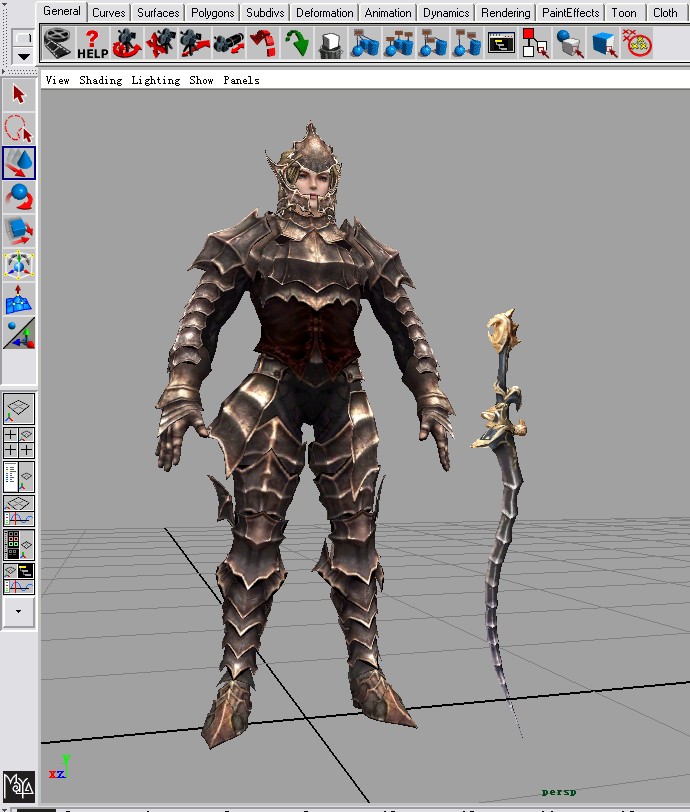Click the sphere with cursor shelf icon
The width and height of the screenshot is (690, 812).
pyautogui.click(x=570, y=44)
